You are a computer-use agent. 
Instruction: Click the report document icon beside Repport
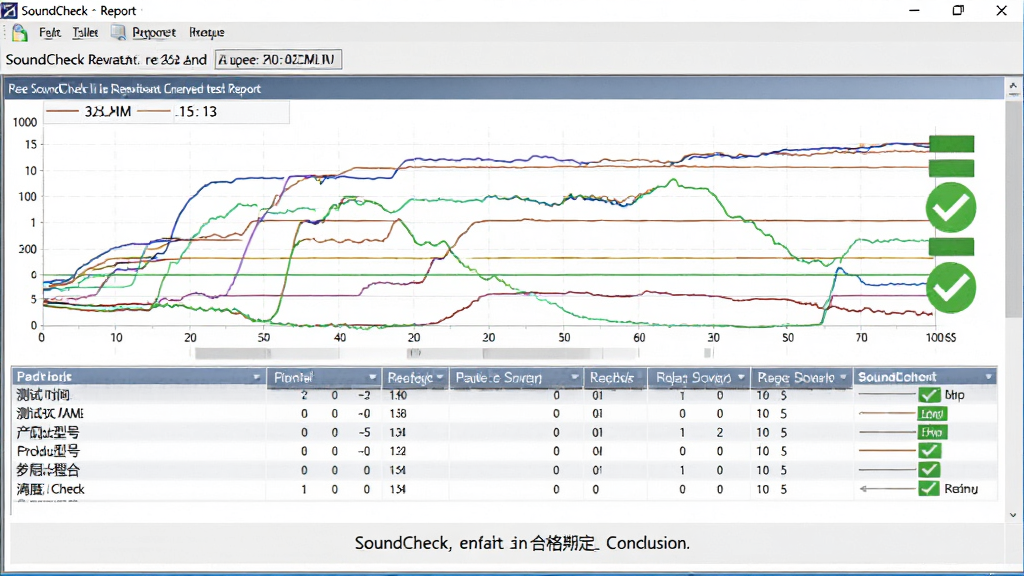click(118, 32)
